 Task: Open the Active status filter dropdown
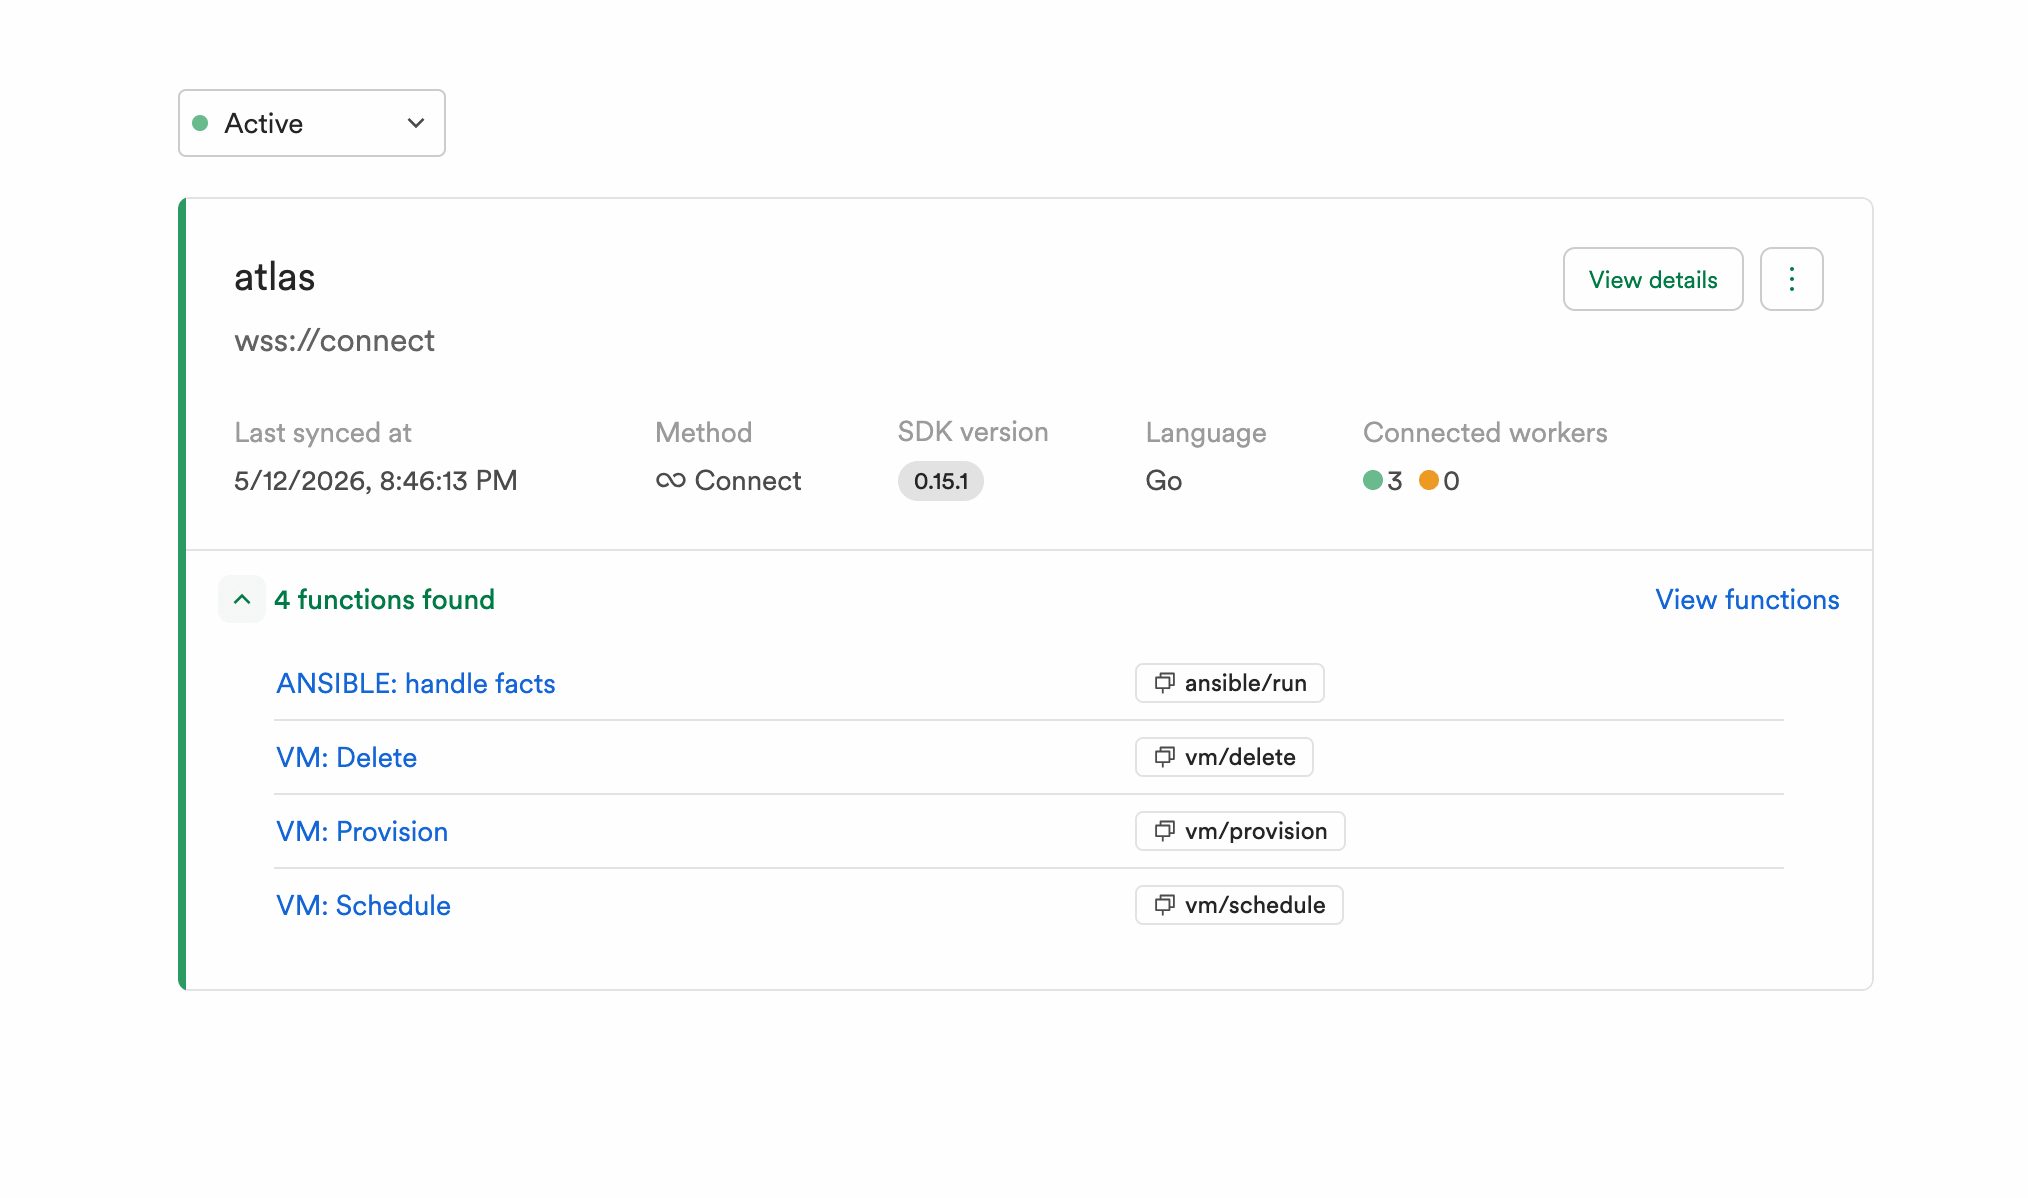(311, 123)
